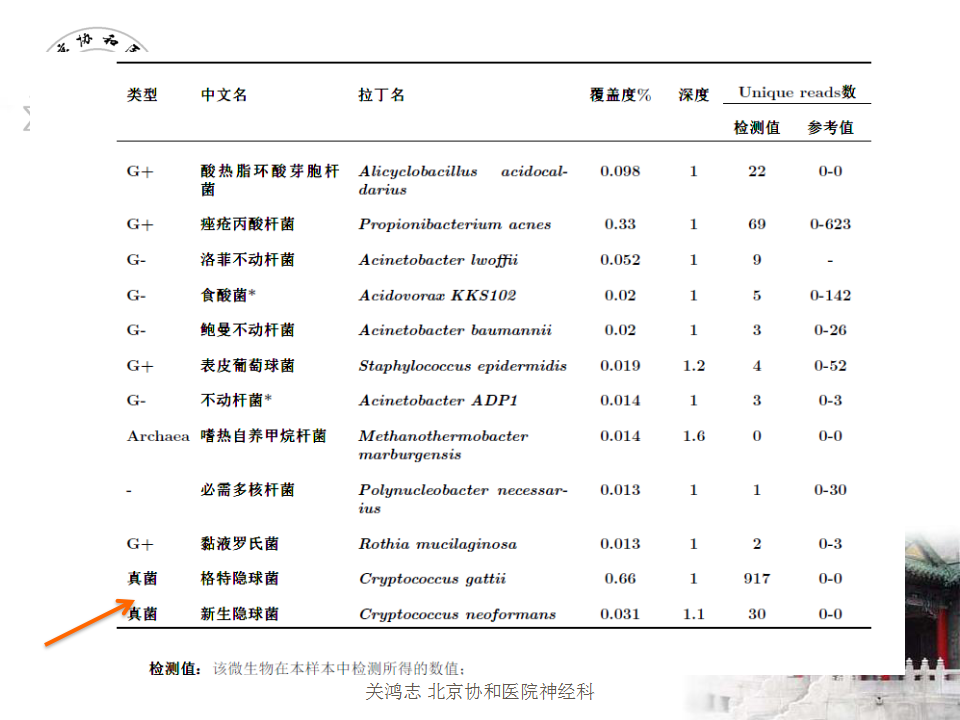960x720 pixels.
Task: Select Acinetobacter baumannii text
Action: [455, 330]
